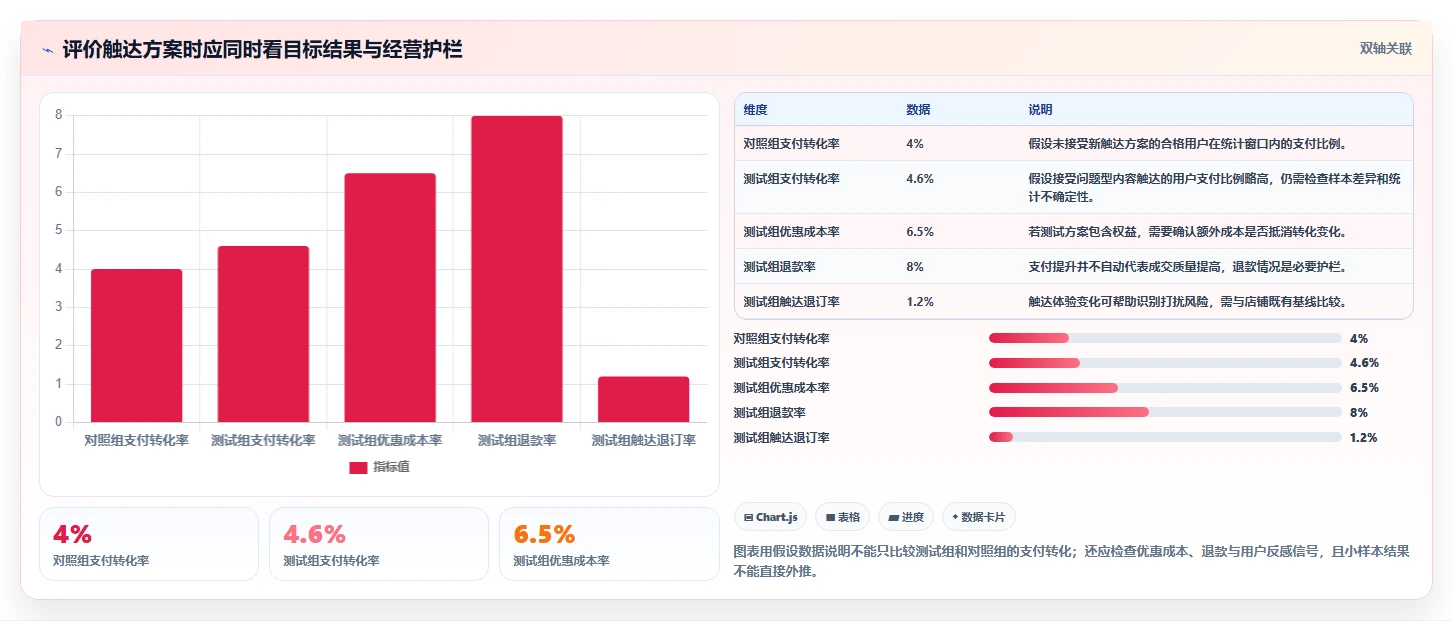Click the 数据 column header

coord(918,109)
